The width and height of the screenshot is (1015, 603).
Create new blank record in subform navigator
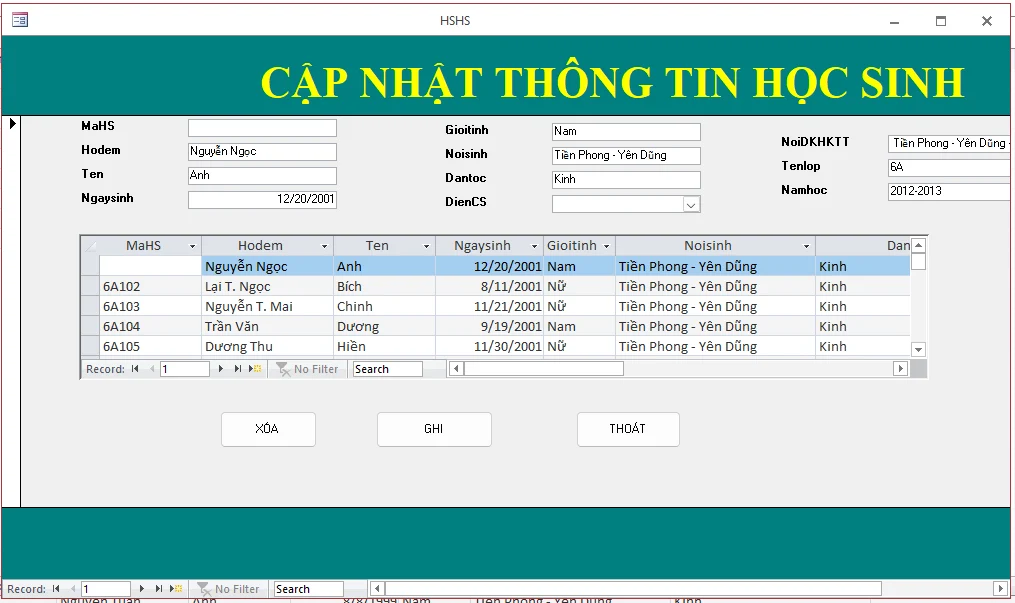click(x=255, y=369)
